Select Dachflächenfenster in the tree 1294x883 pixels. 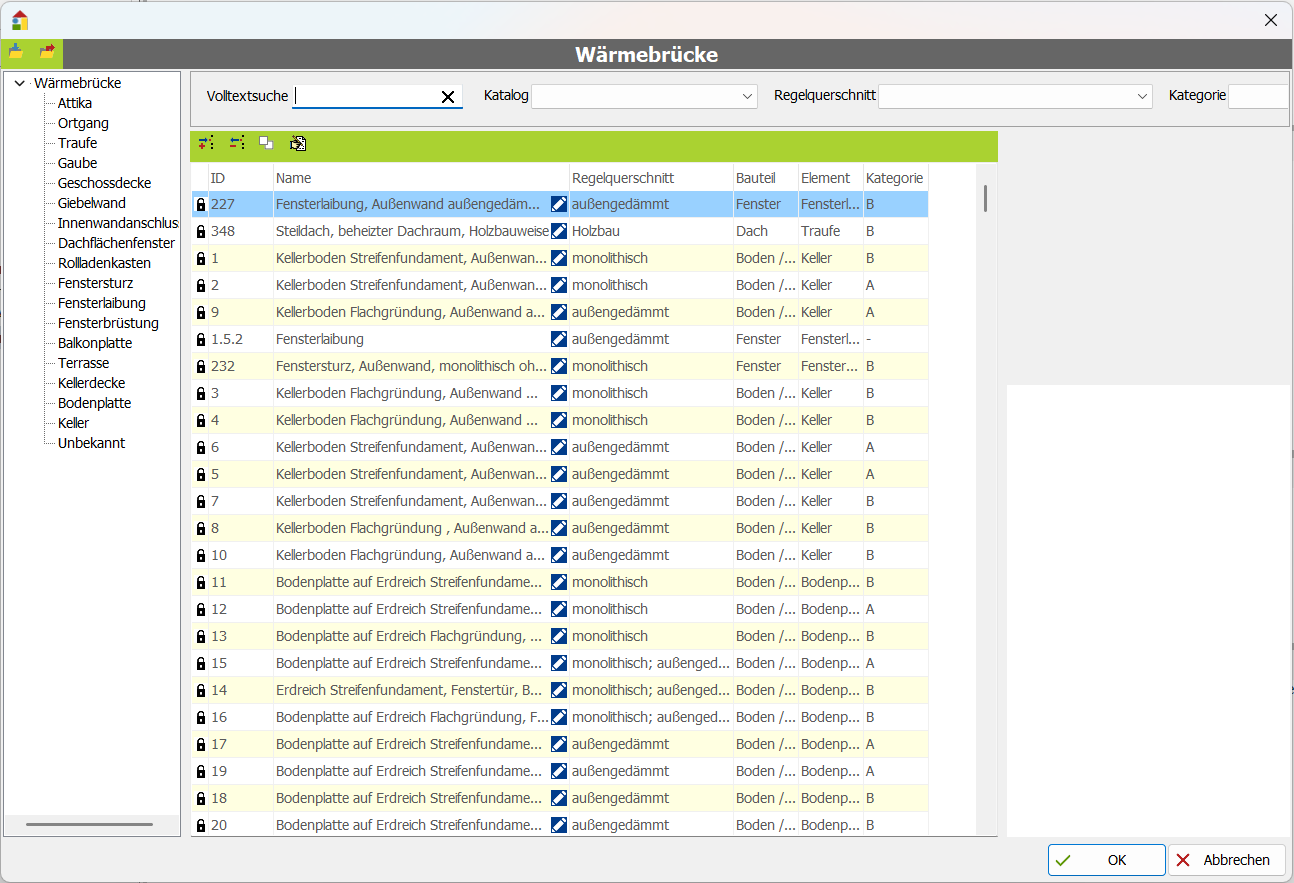click(116, 243)
